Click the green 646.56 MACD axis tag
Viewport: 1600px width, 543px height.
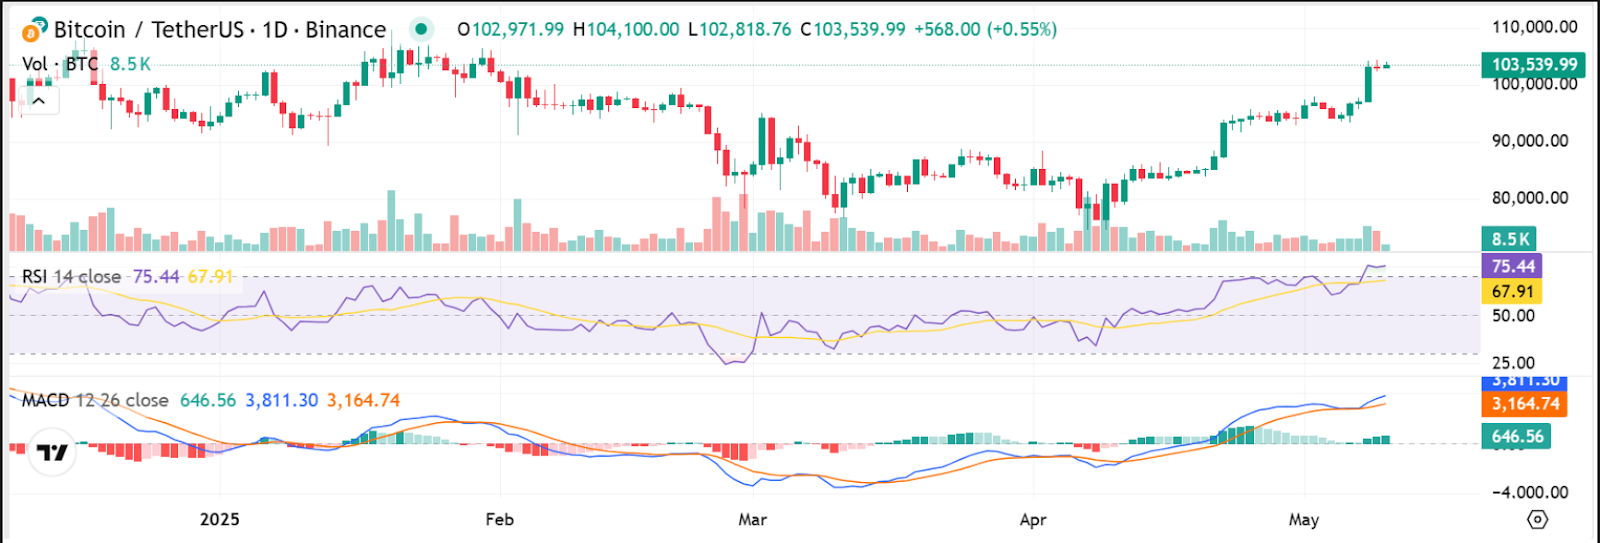1516,436
